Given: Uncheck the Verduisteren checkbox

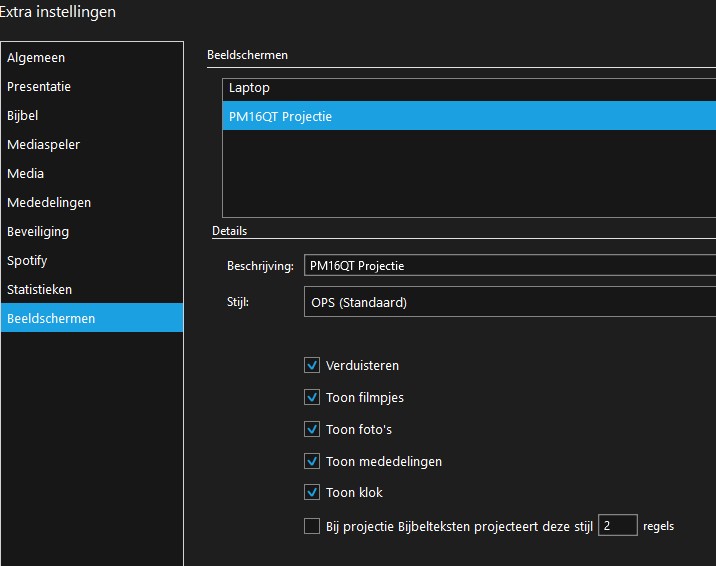Looking at the screenshot, I should [x=312, y=366].
